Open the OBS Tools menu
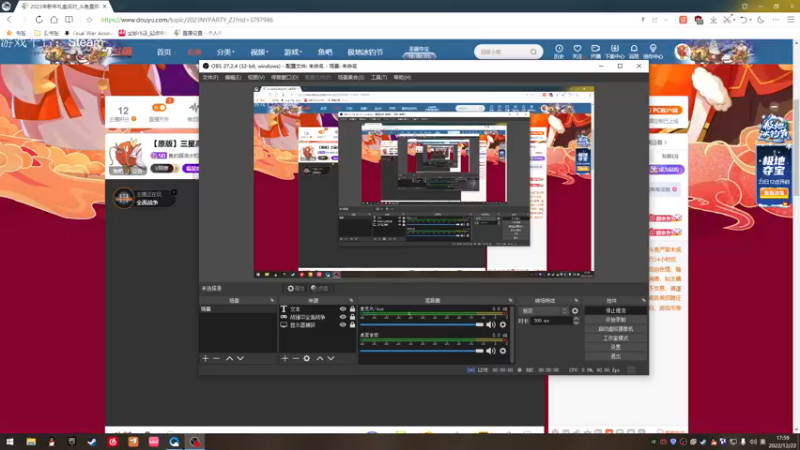 (x=379, y=78)
